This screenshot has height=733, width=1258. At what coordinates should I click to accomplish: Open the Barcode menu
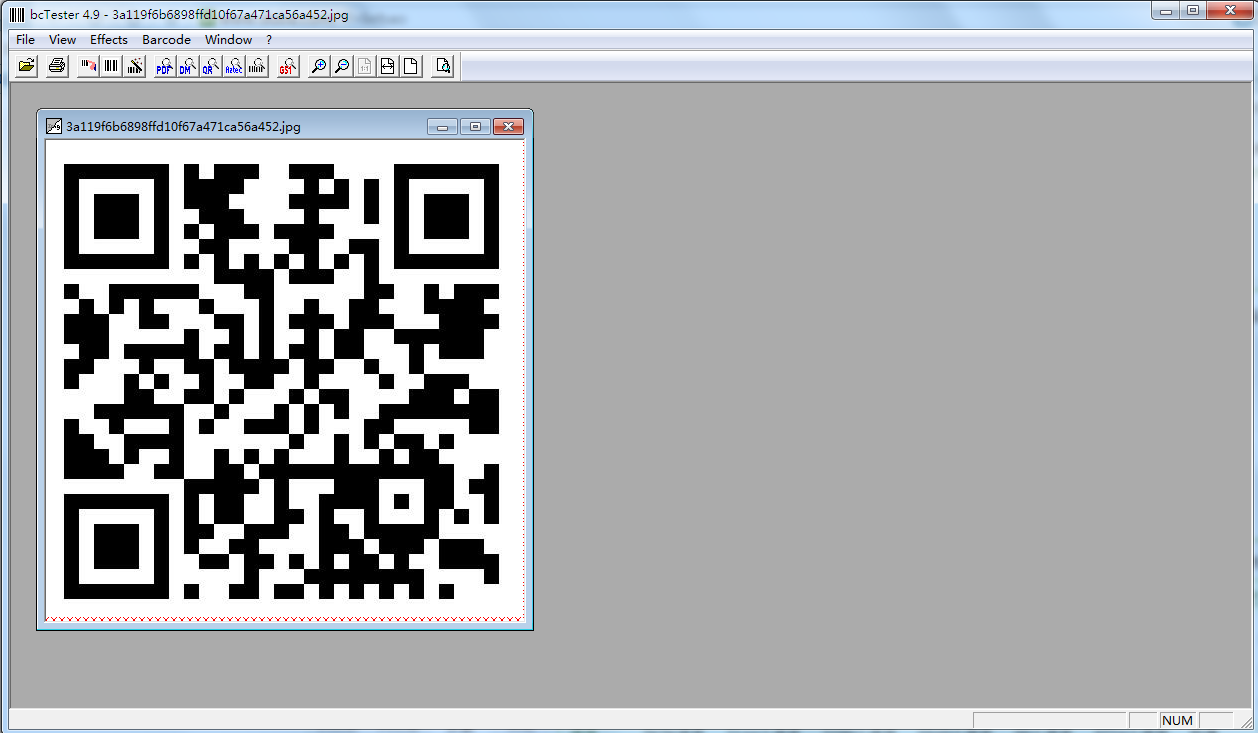(x=166, y=40)
